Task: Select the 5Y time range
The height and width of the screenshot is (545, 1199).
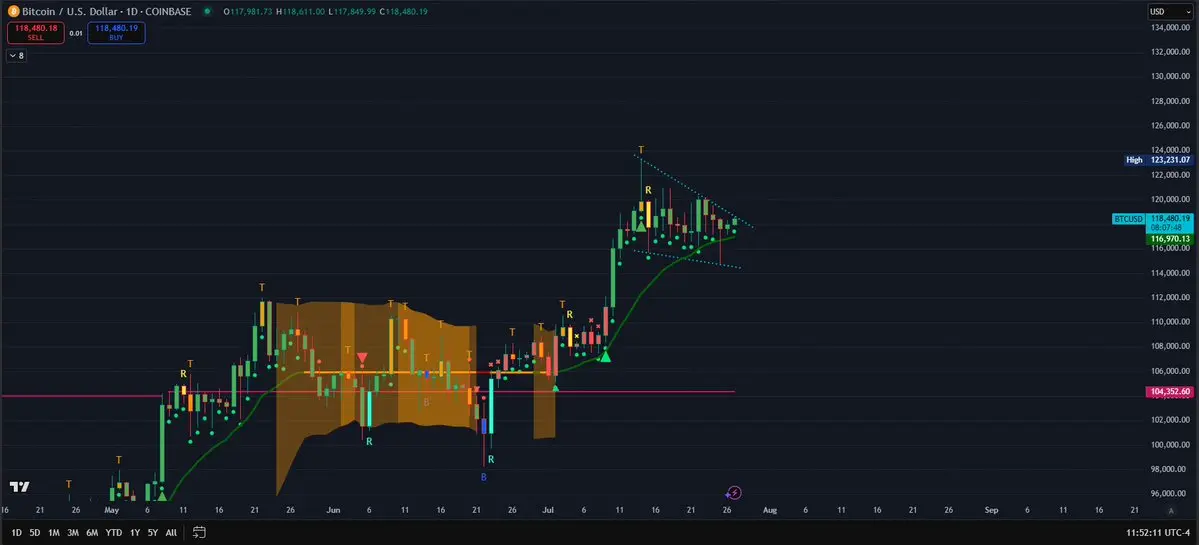Action: pos(153,532)
